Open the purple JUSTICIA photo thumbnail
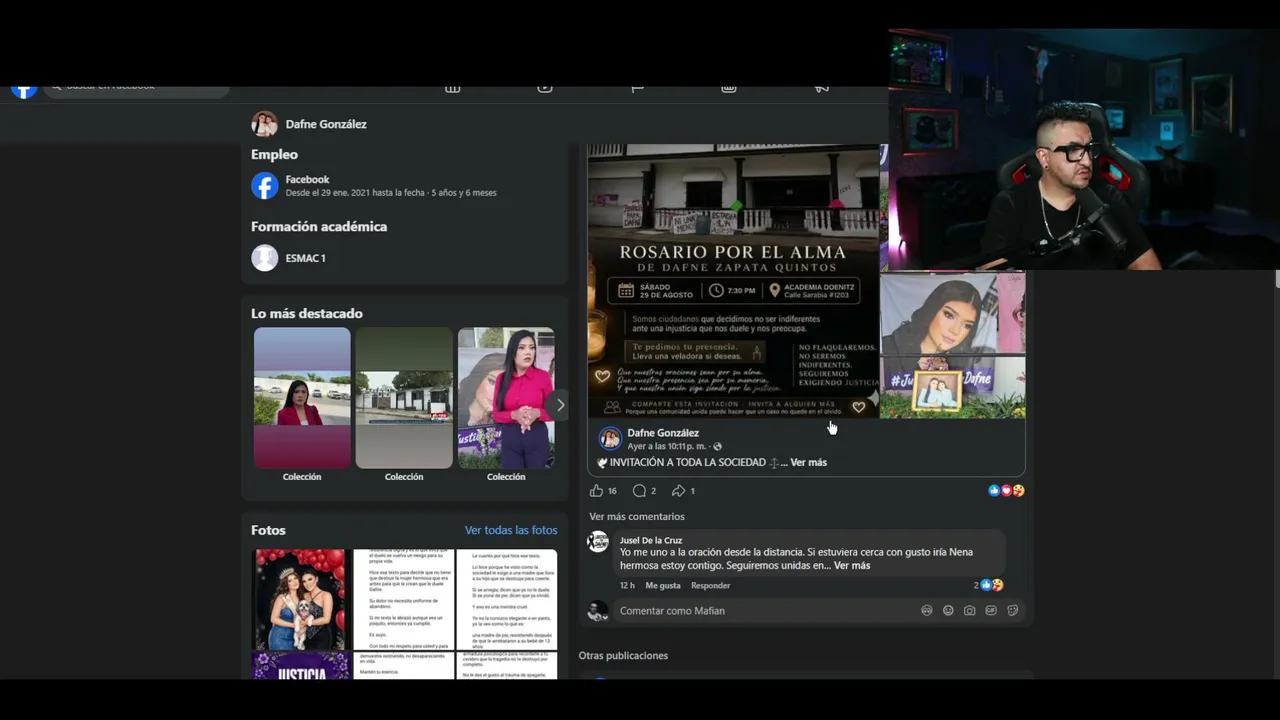1280x720 pixels. point(300,666)
